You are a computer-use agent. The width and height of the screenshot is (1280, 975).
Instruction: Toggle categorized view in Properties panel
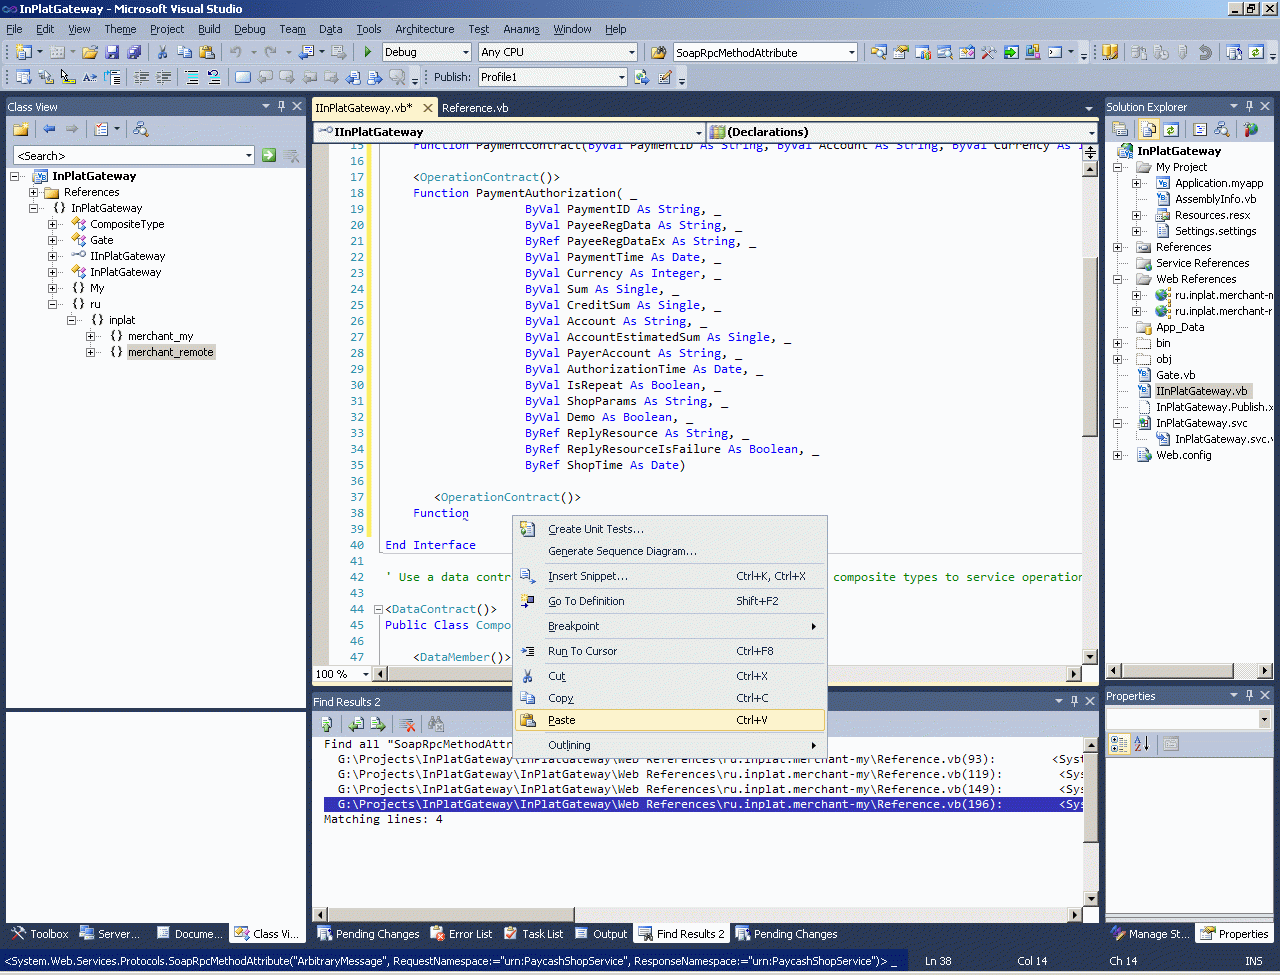(x=1119, y=744)
